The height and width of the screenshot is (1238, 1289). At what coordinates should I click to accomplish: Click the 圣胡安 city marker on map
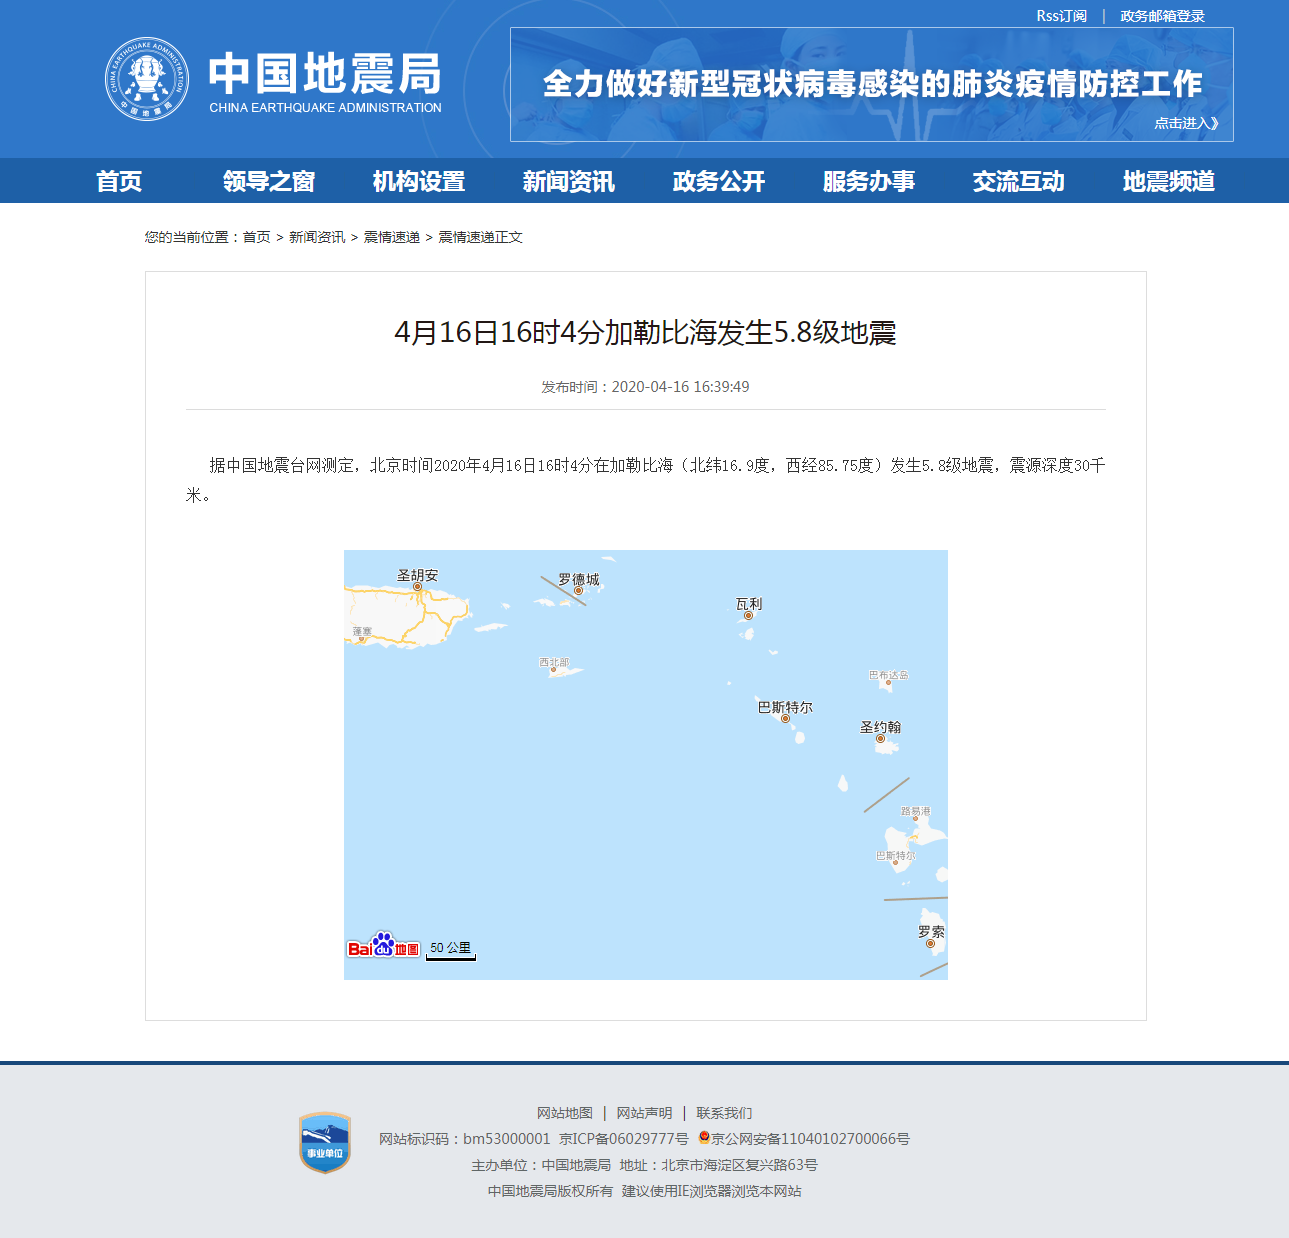click(x=418, y=587)
